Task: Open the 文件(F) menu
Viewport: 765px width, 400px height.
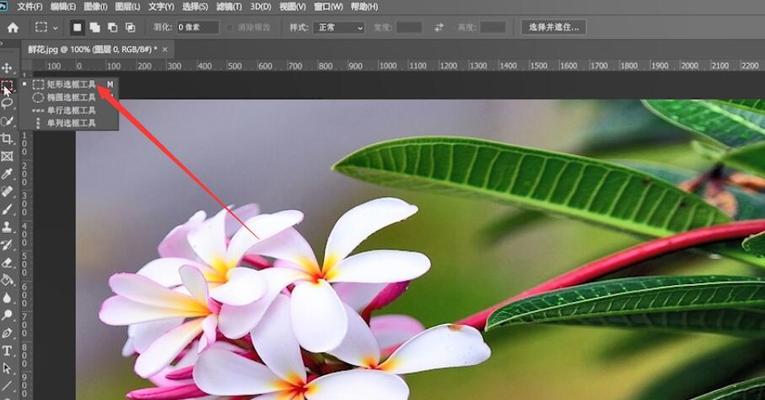Action: 30,7
